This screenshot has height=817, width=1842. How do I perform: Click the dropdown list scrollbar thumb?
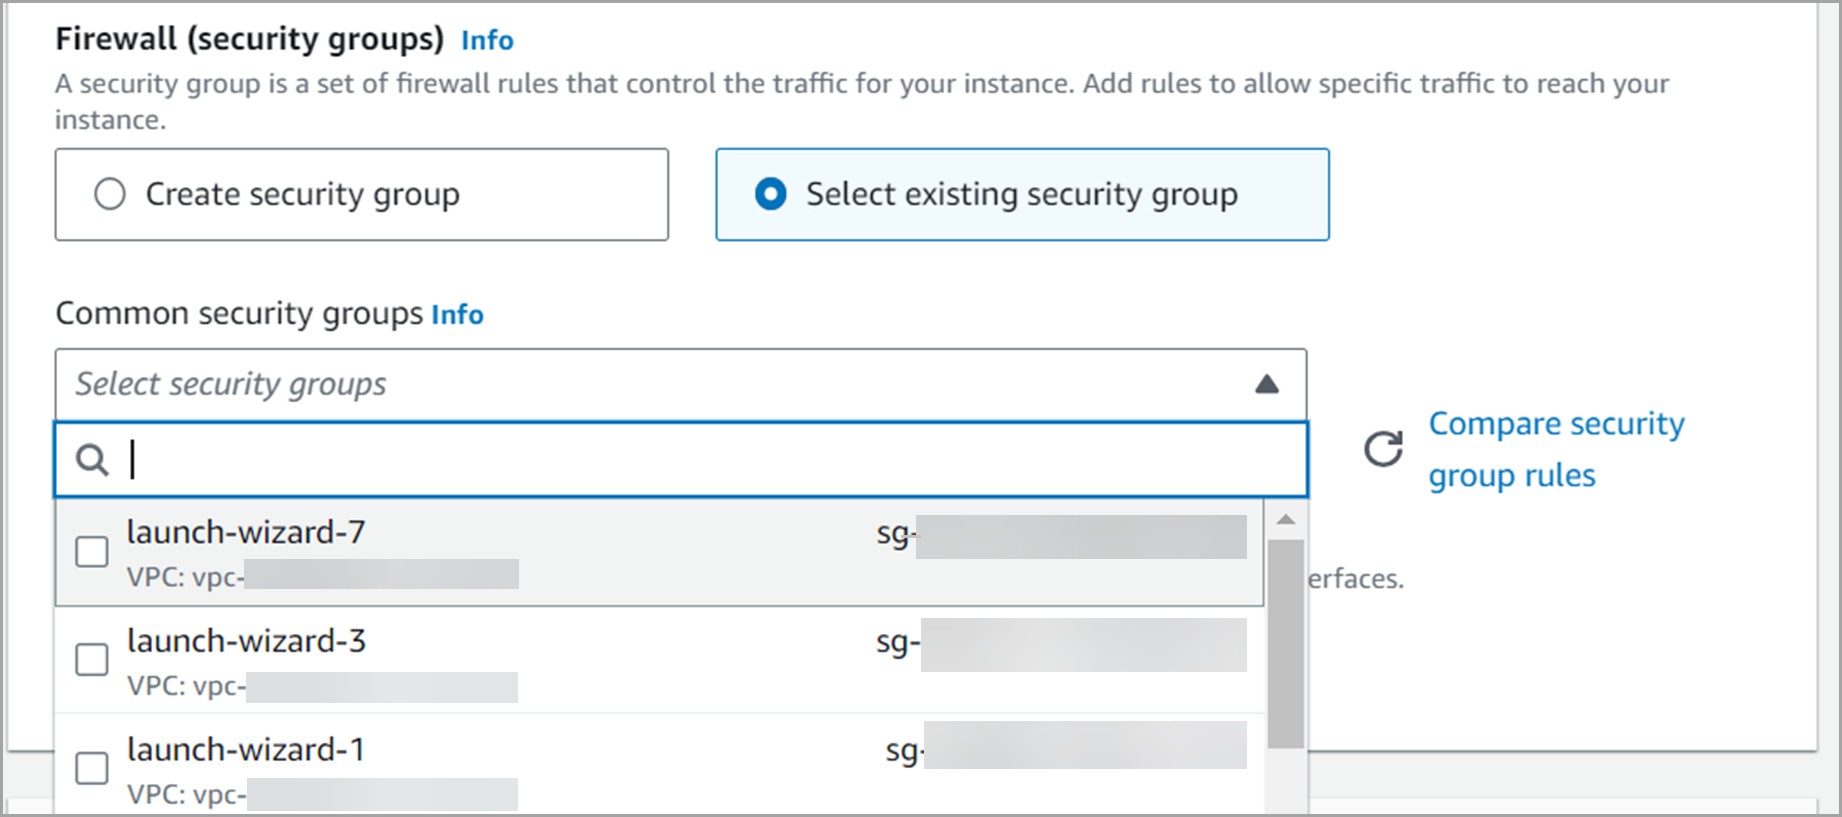click(1286, 644)
